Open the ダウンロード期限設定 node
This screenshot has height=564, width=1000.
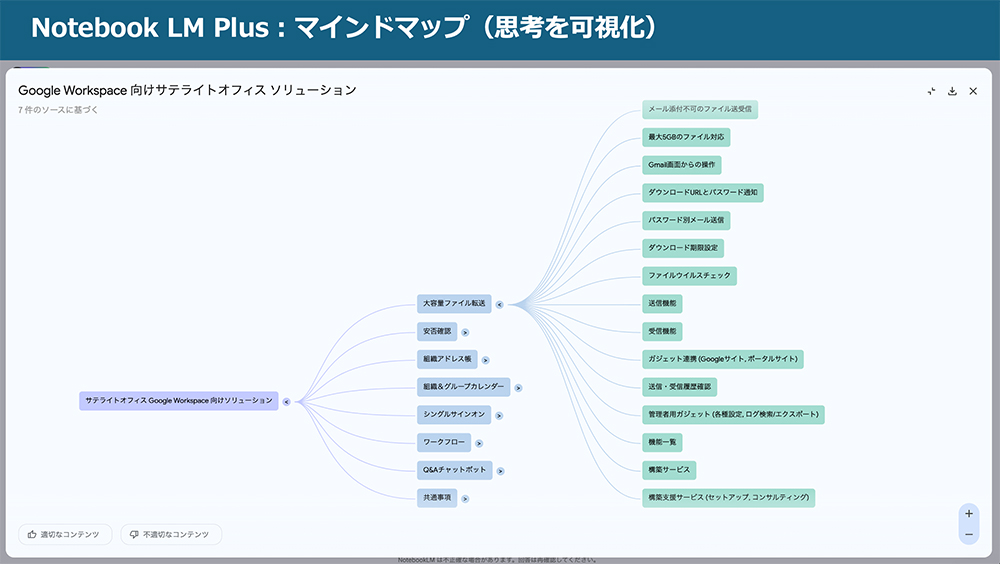point(683,248)
